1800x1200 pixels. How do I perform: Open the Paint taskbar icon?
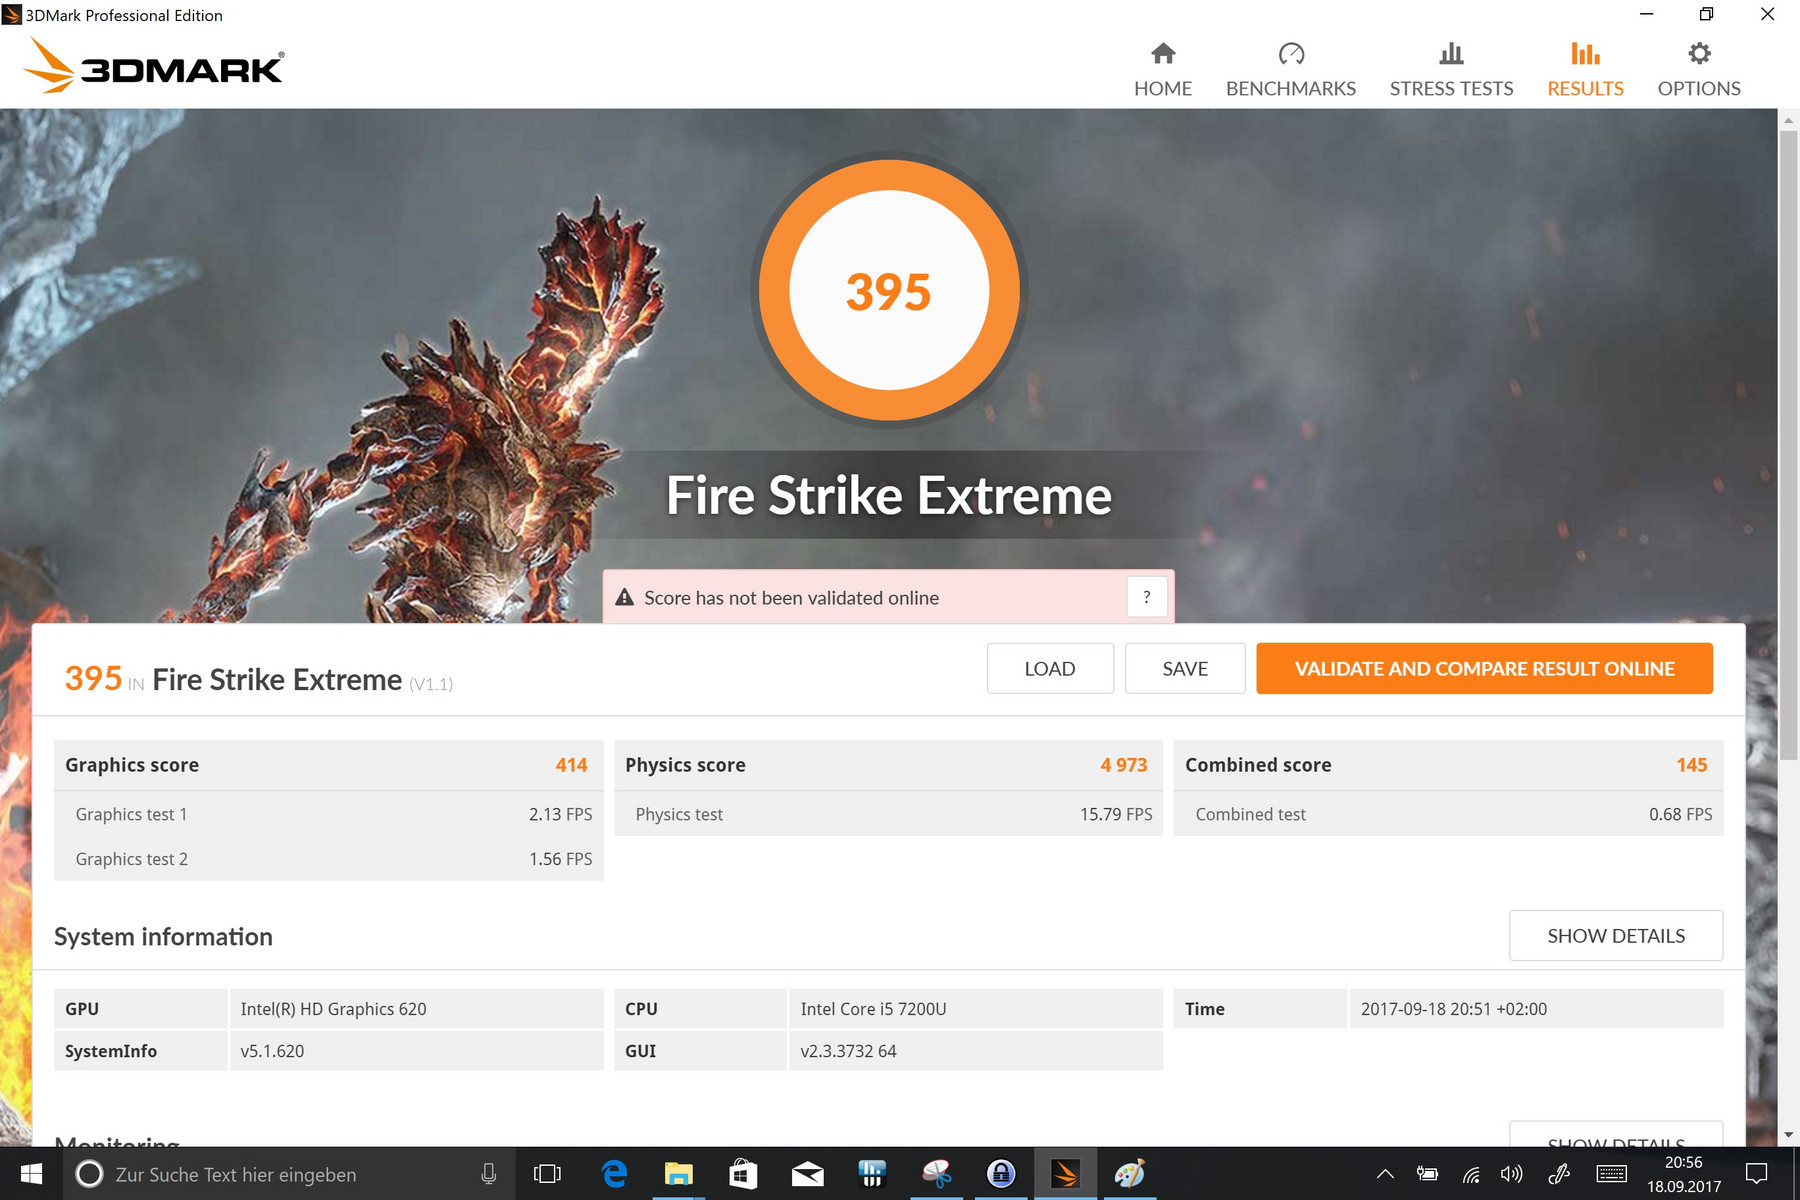[x=1129, y=1174]
